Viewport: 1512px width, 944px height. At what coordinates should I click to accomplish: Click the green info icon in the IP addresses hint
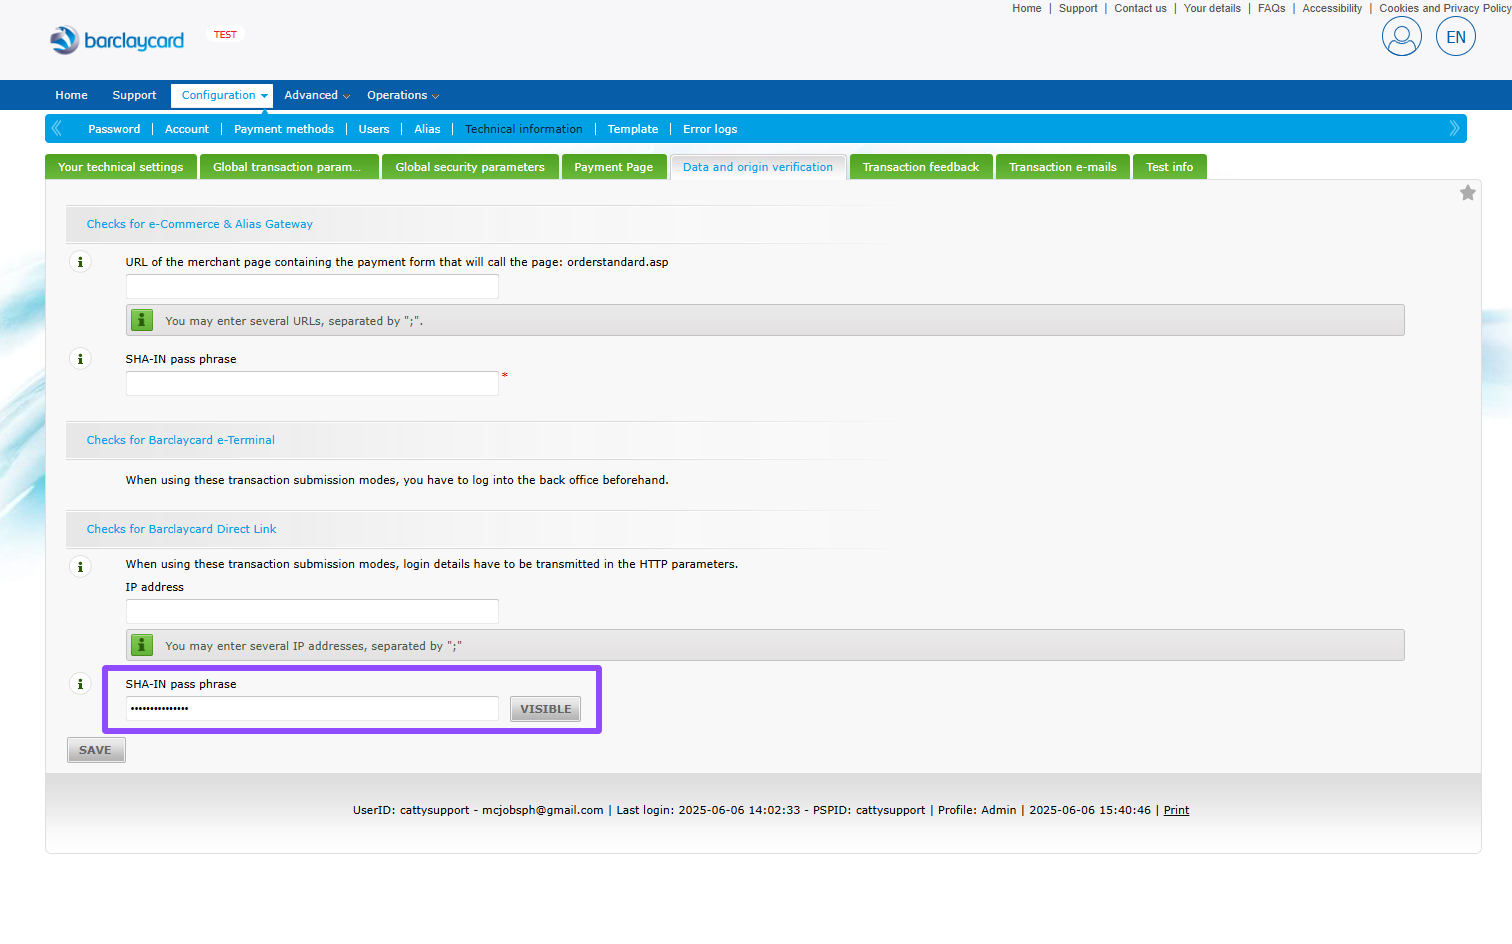click(x=142, y=645)
